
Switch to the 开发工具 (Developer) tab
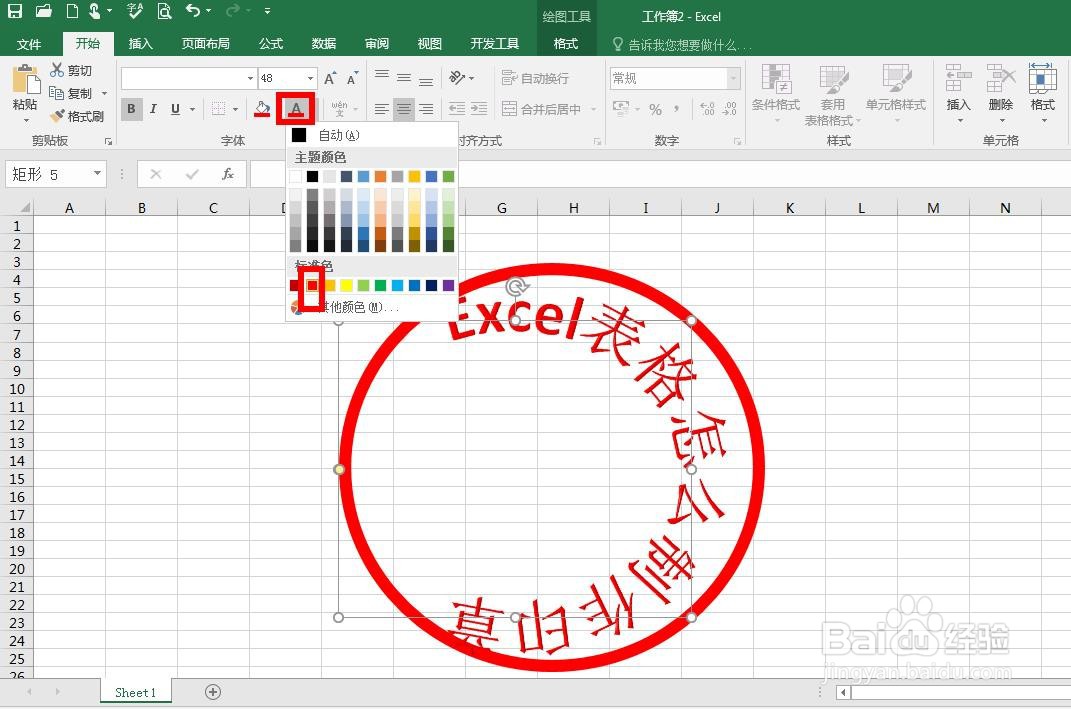[x=495, y=44]
